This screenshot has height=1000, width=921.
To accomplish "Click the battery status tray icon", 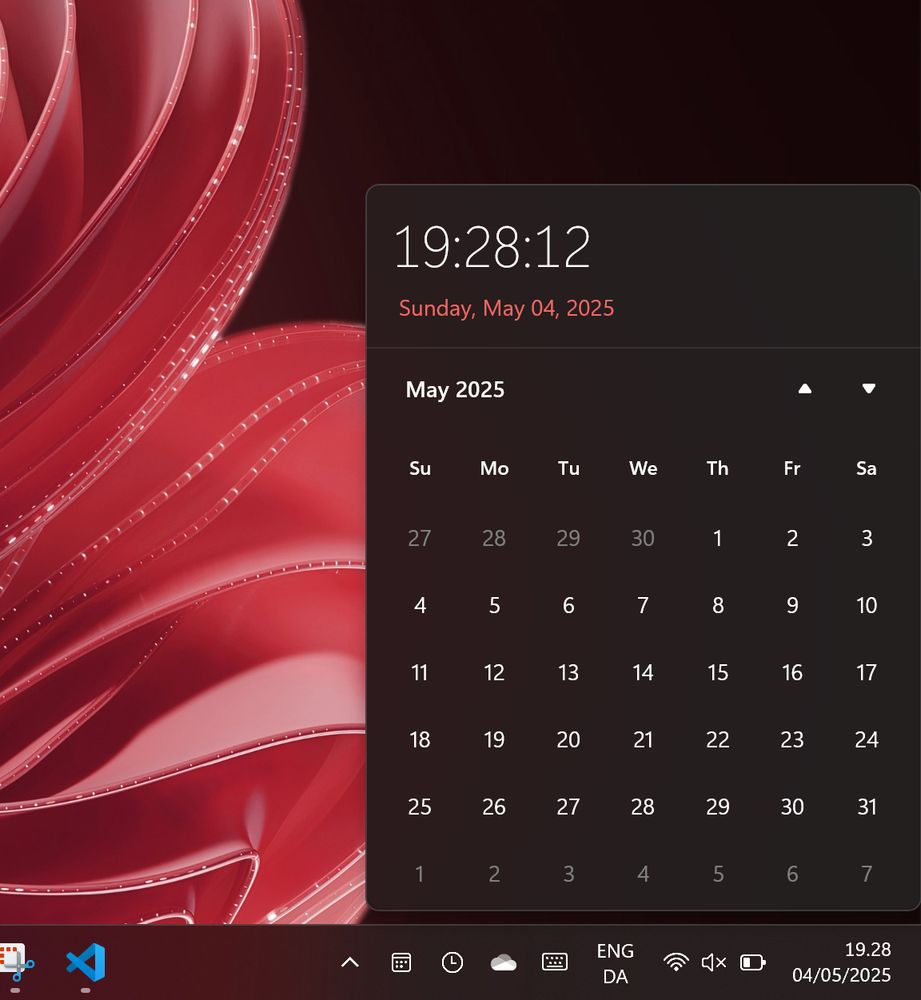I will click(753, 962).
